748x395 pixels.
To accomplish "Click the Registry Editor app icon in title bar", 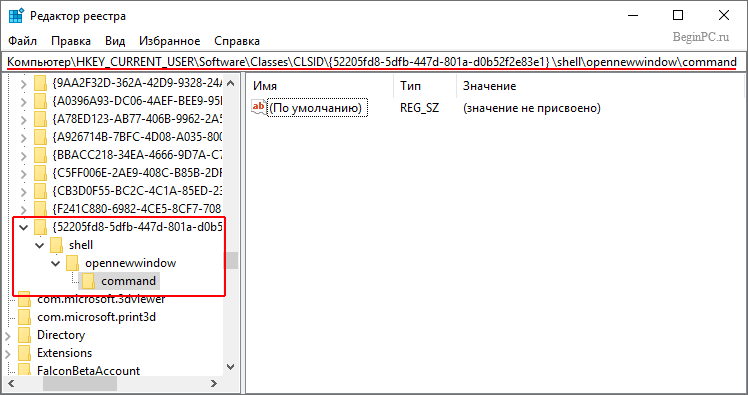I will pyautogui.click(x=16, y=16).
